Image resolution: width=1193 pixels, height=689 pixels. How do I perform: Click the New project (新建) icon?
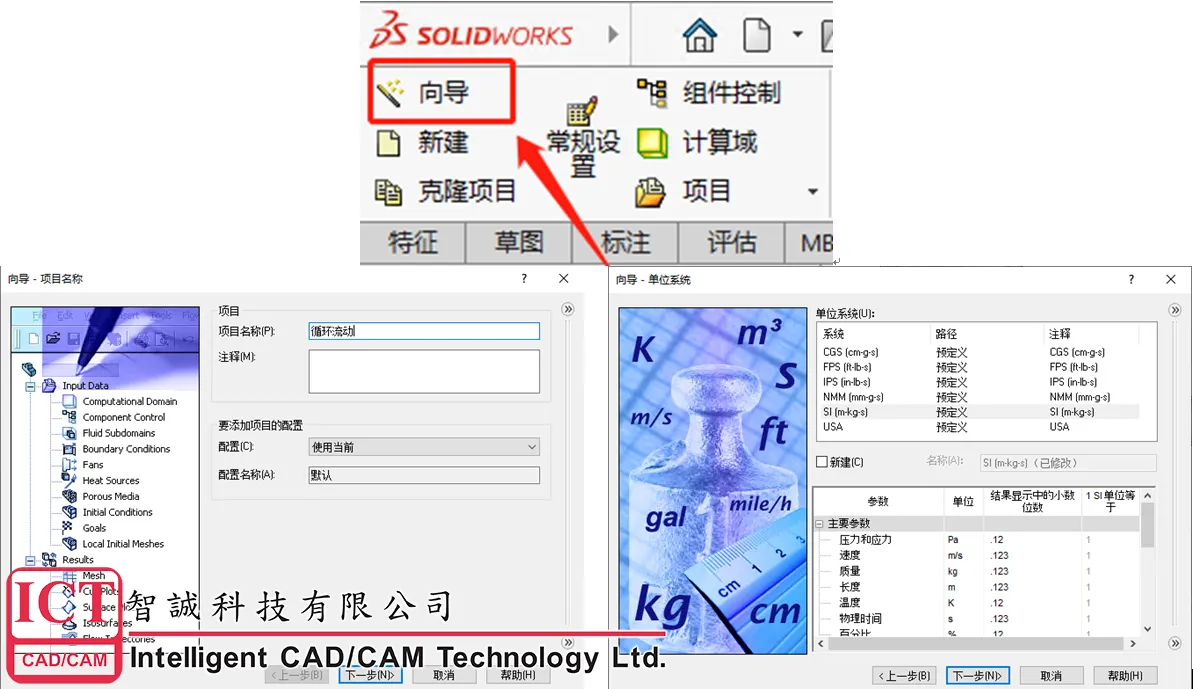pyautogui.click(x=388, y=143)
